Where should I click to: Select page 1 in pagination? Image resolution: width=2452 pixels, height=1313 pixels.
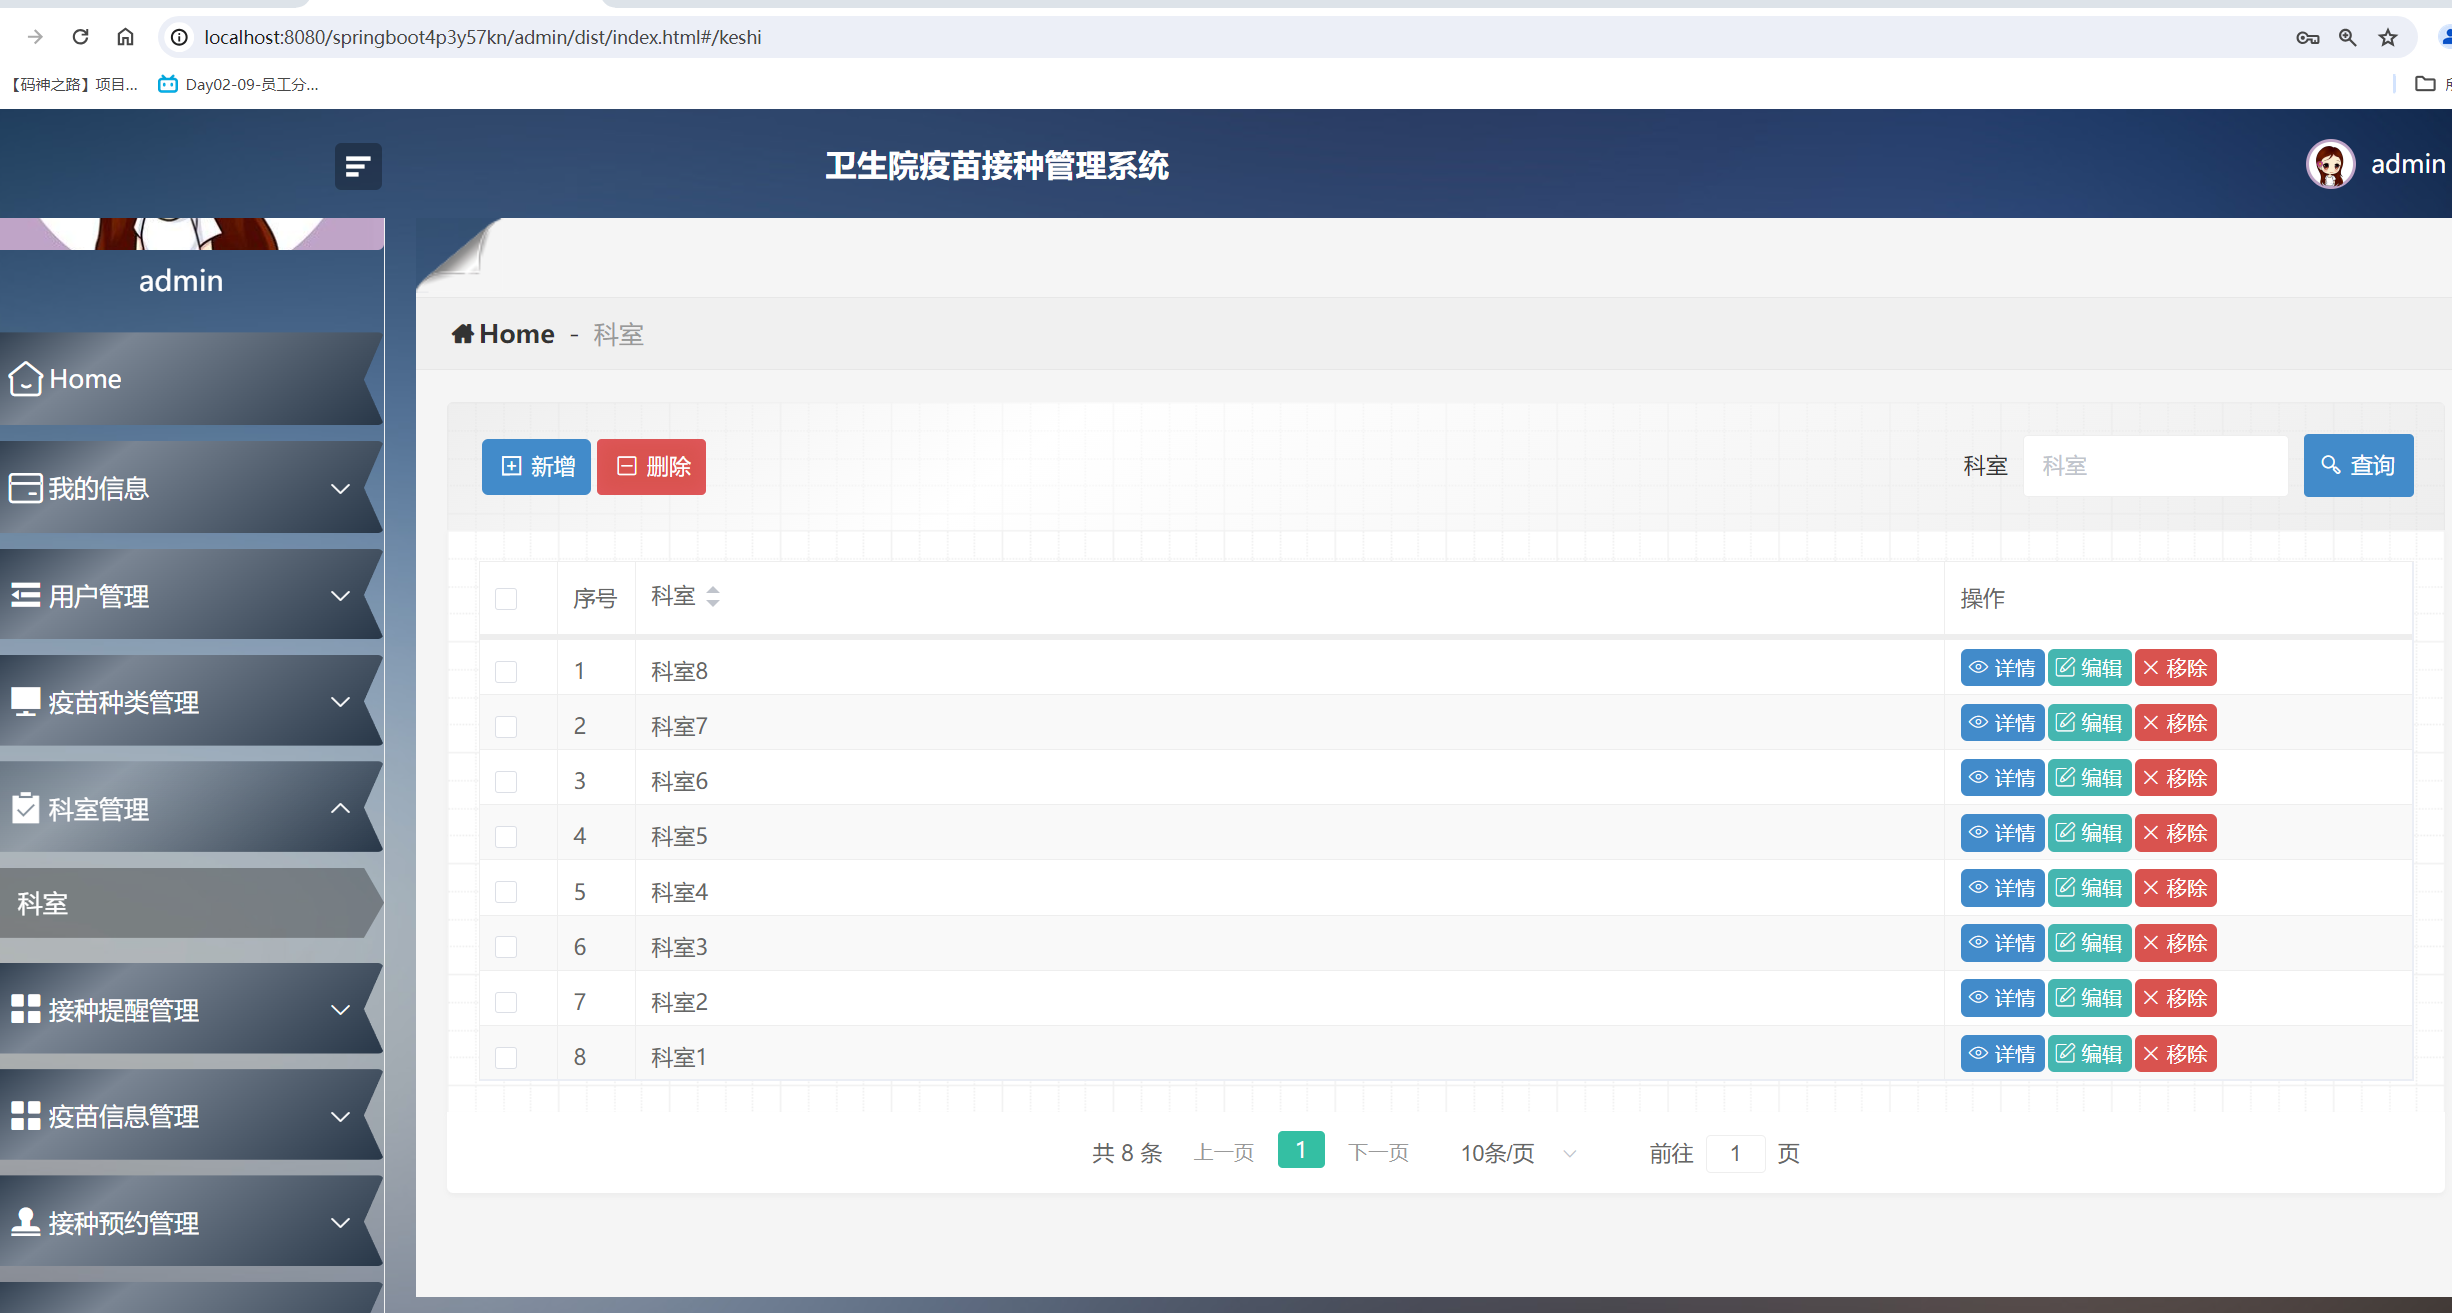[1301, 1150]
